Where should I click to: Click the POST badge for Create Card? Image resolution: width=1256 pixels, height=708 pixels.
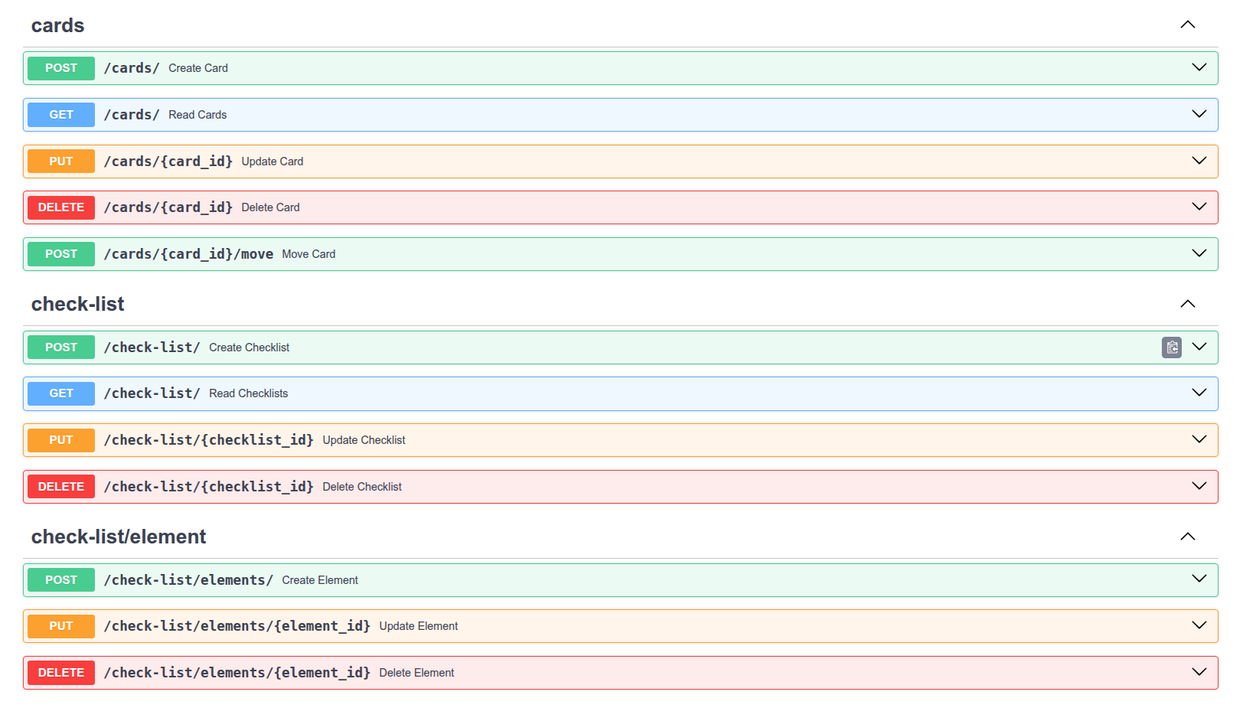pyautogui.click(x=61, y=68)
